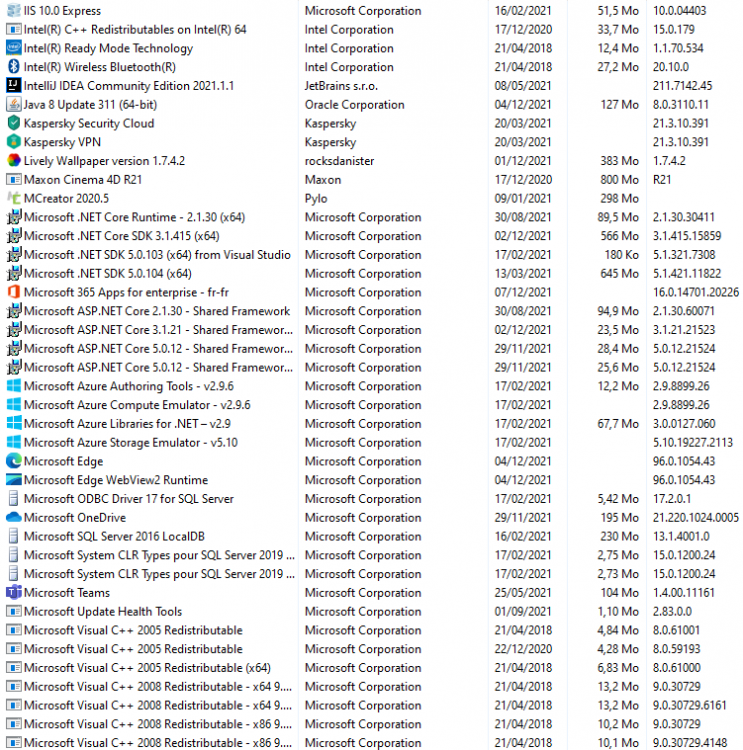Click the Visual C++ 2005 Redistributable (x64) icon
743x750 pixels.
(x=13, y=667)
